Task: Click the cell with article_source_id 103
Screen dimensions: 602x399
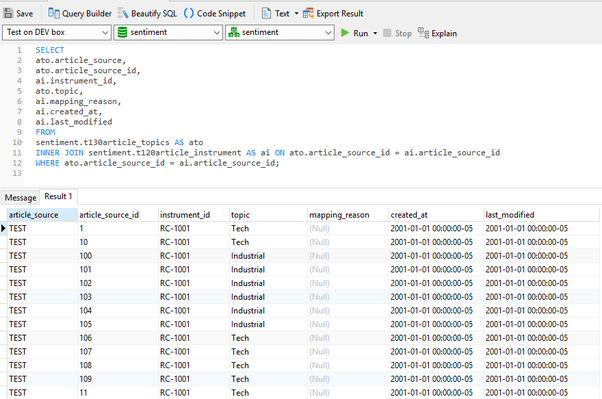Action: coord(118,297)
